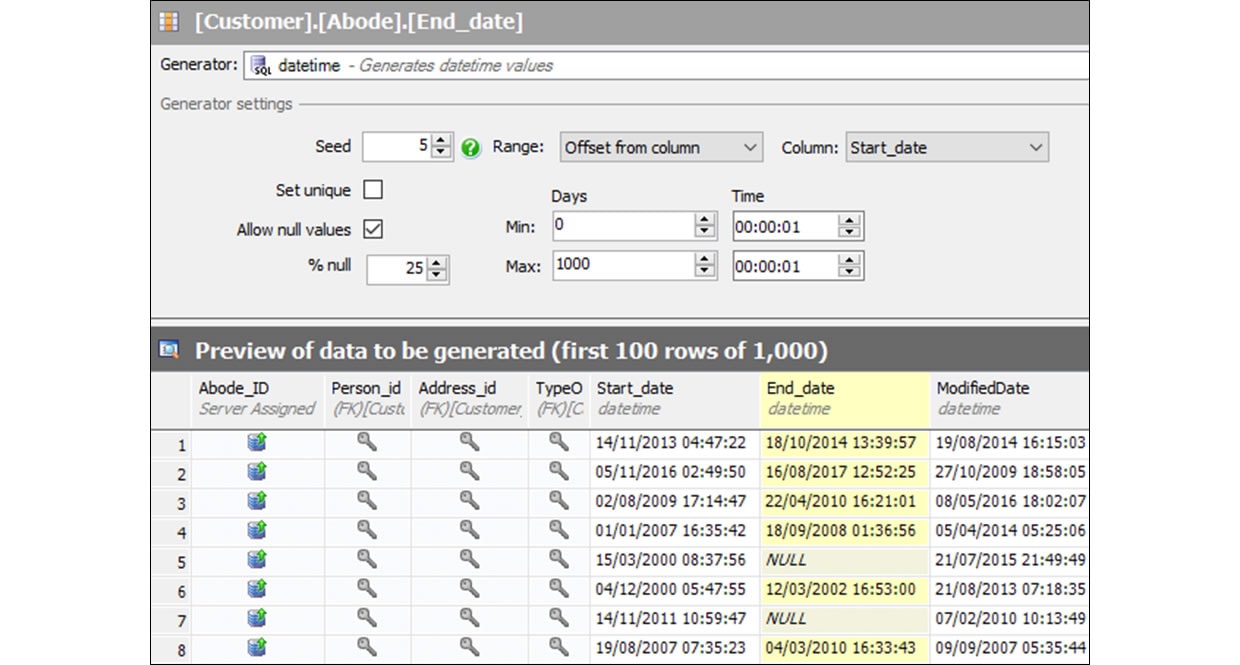Click Start_date cell 05/11/2016 02:49:50
This screenshot has height=665, width=1240.
point(675,472)
